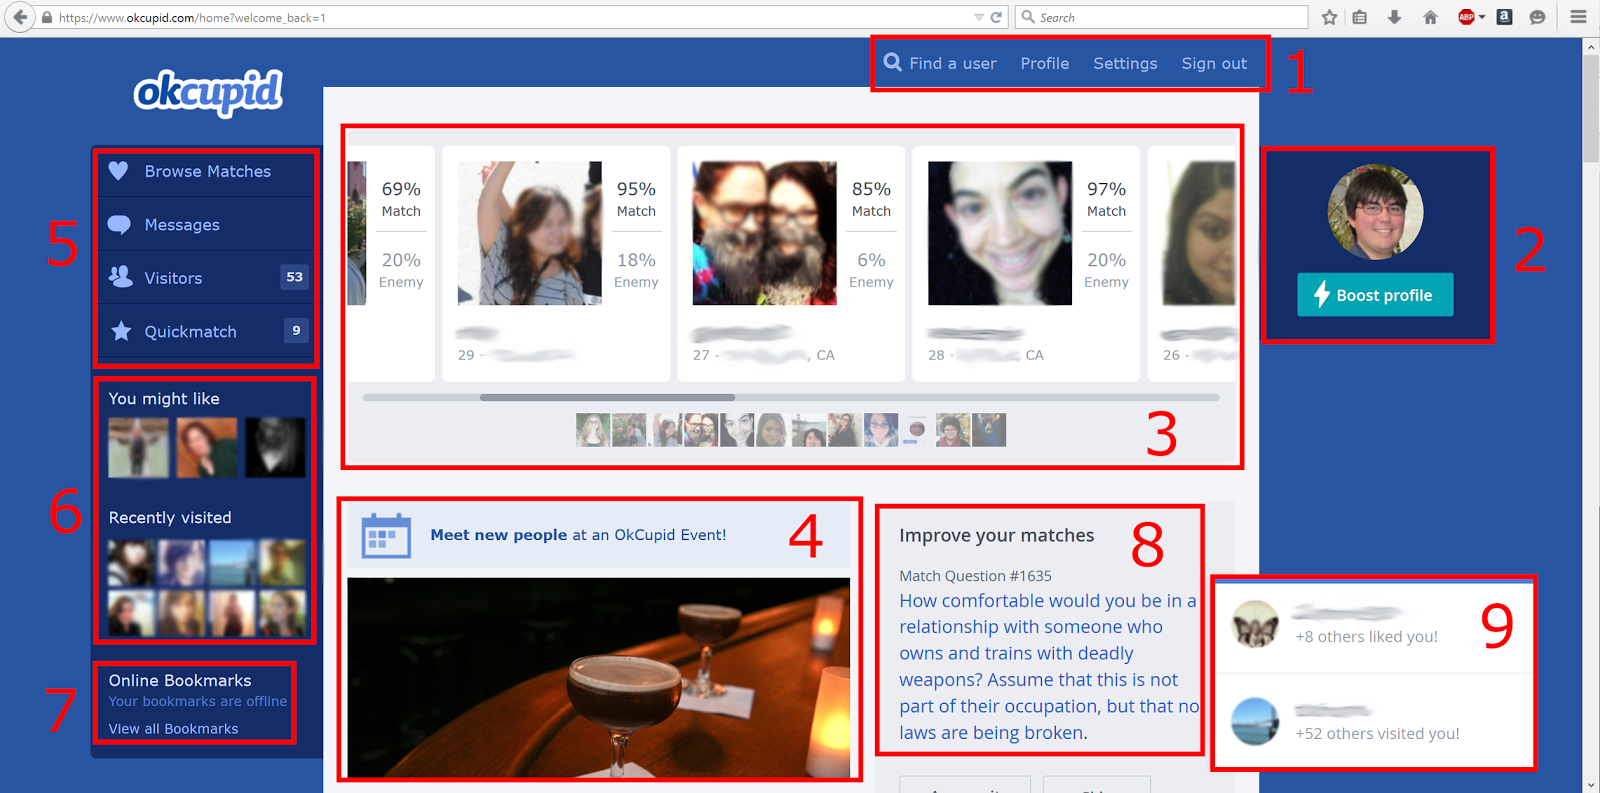Click the Boost profile button
This screenshot has height=793, width=1600.
point(1375,295)
